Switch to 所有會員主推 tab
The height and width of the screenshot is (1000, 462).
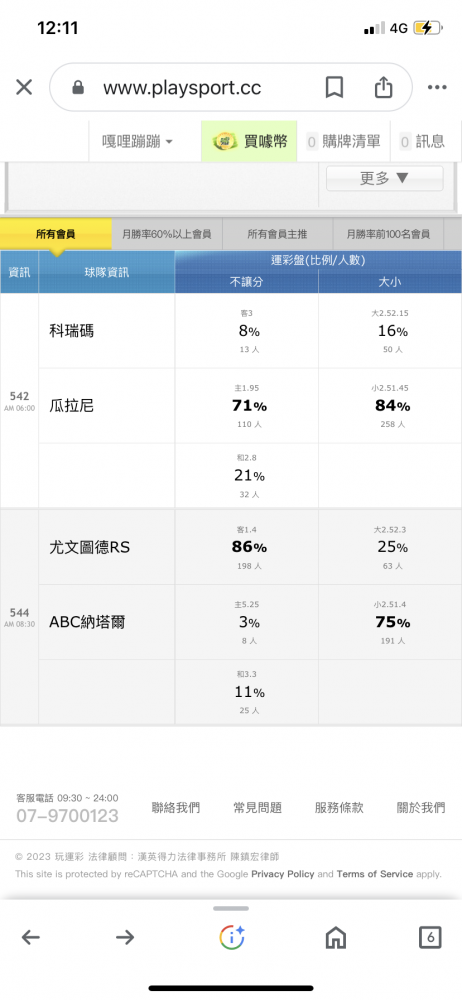pyautogui.click(x=277, y=234)
